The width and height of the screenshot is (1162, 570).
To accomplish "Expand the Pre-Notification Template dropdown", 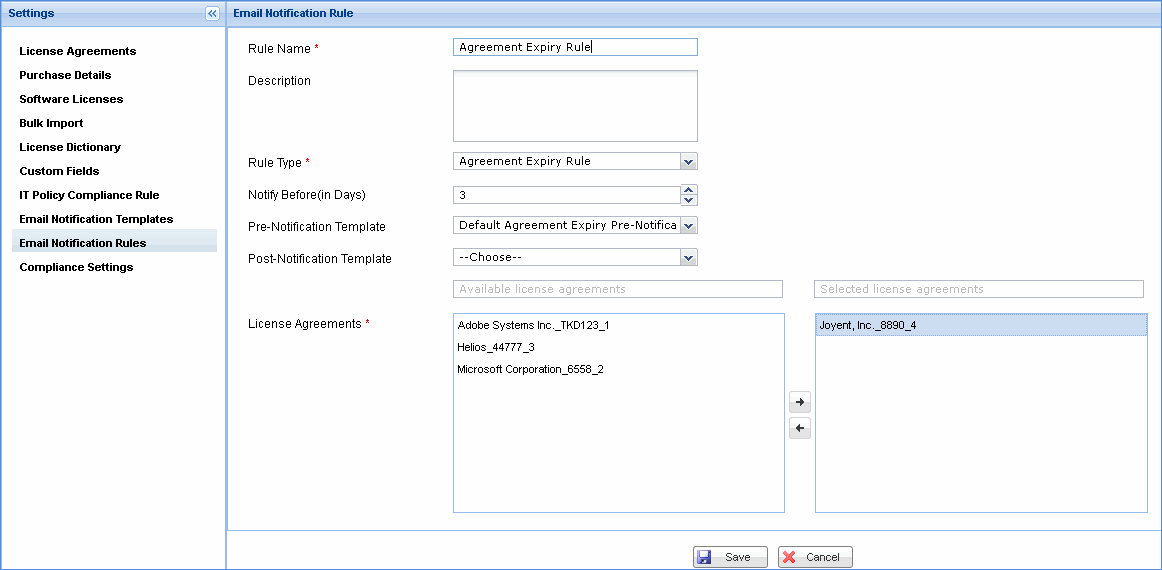I will point(688,226).
